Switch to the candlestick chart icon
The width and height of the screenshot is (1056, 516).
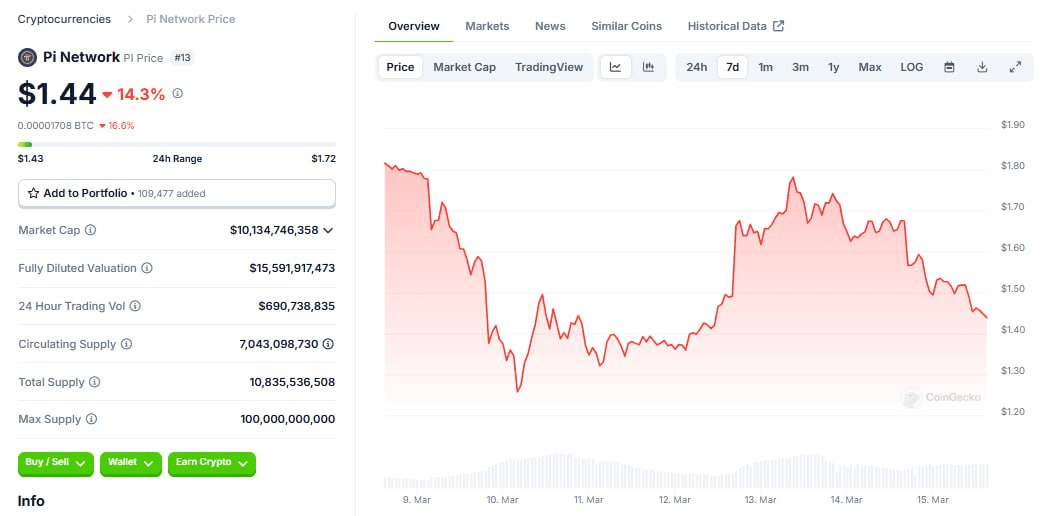tap(648, 67)
